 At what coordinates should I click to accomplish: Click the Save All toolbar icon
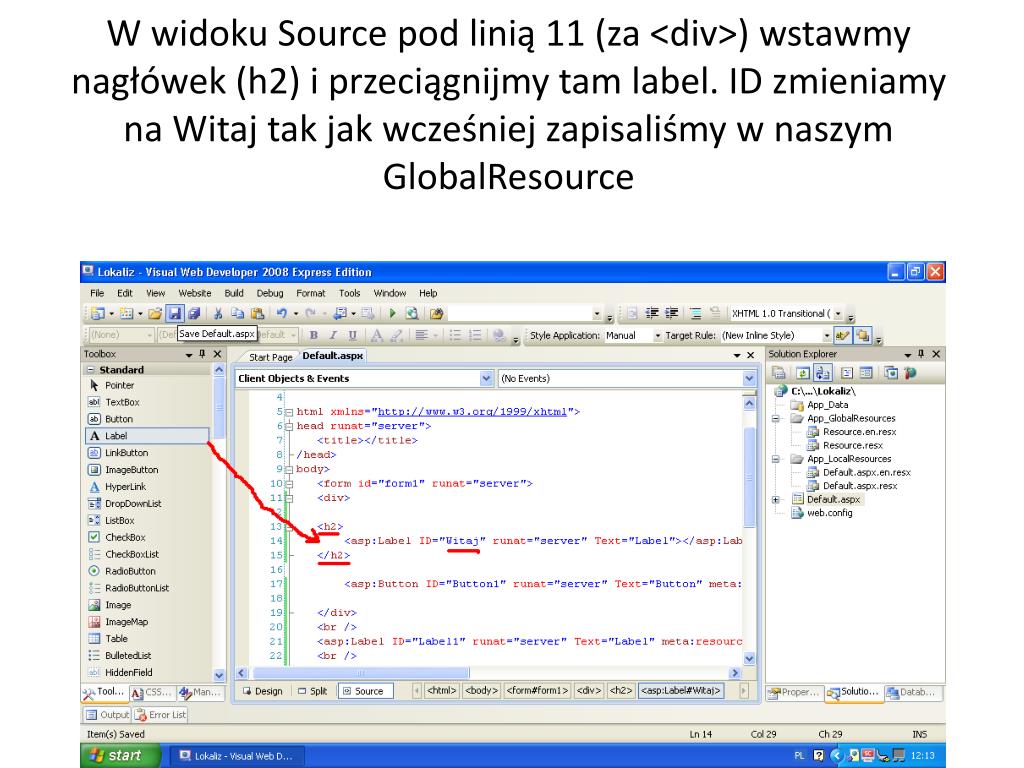pyautogui.click(x=194, y=313)
